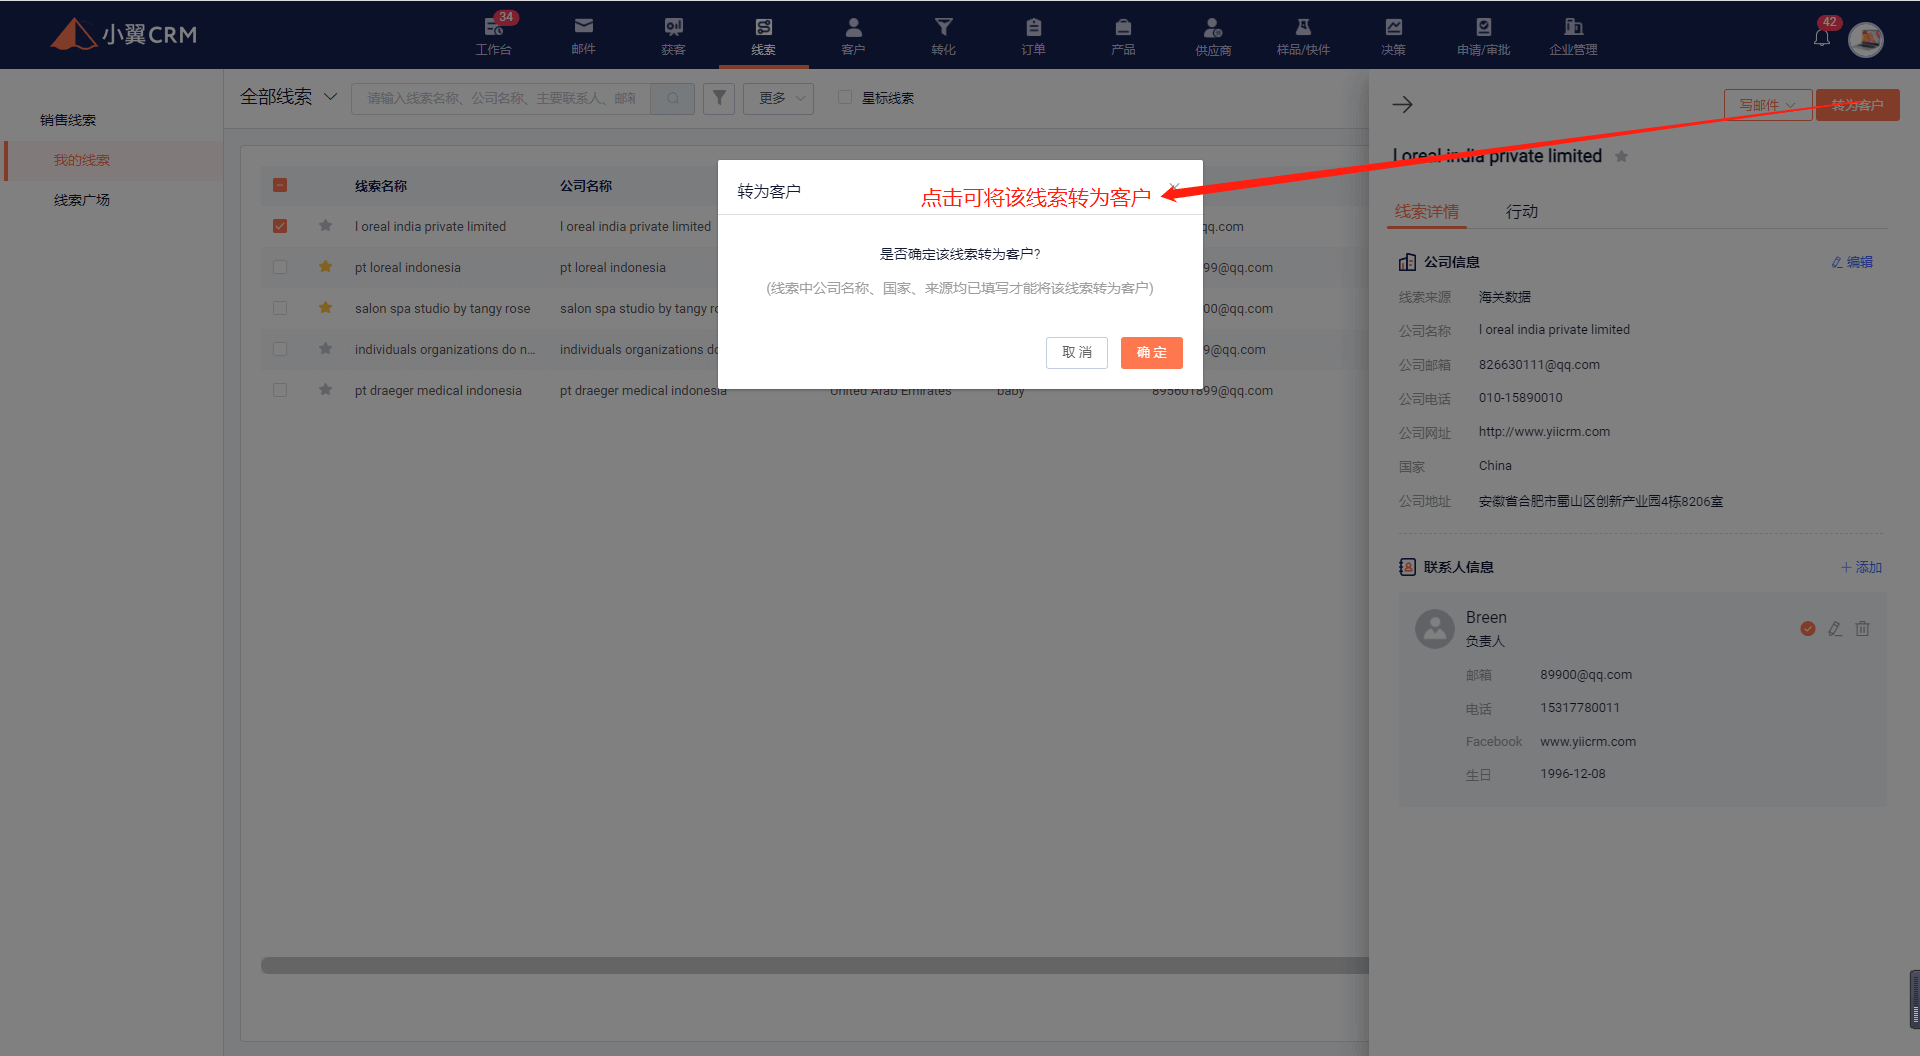Screen dimensions: 1920x1056
Task: Open the 申请/审批 approvals module
Action: [1483, 35]
